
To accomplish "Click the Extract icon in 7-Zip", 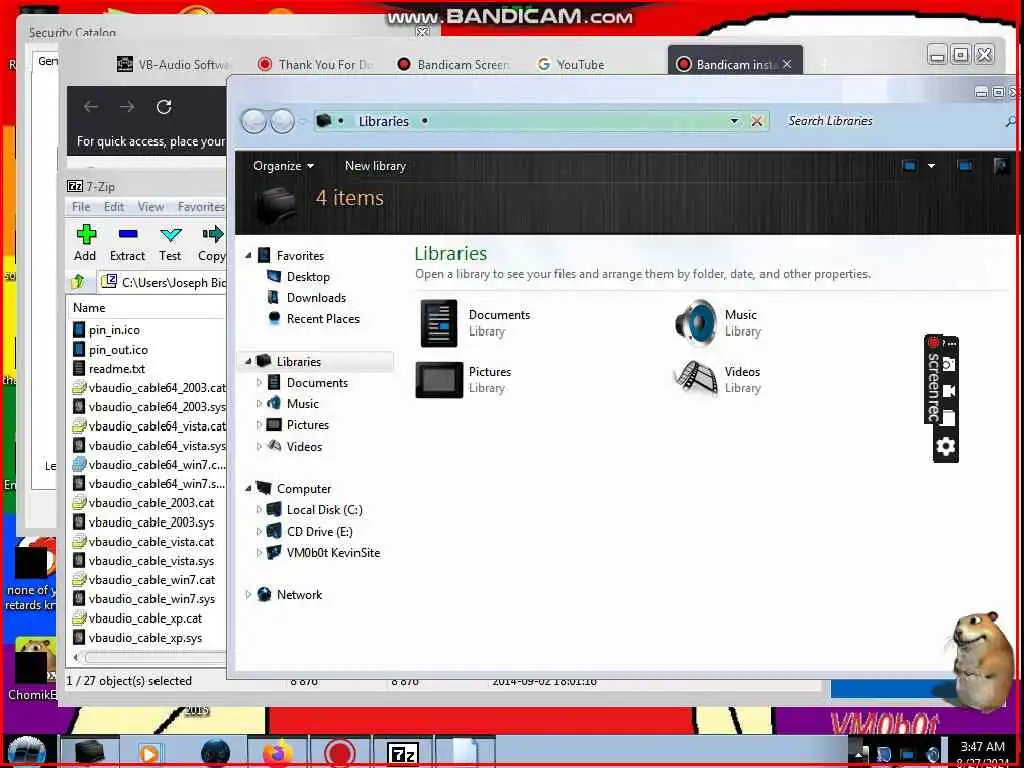I will tap(127, 234).
